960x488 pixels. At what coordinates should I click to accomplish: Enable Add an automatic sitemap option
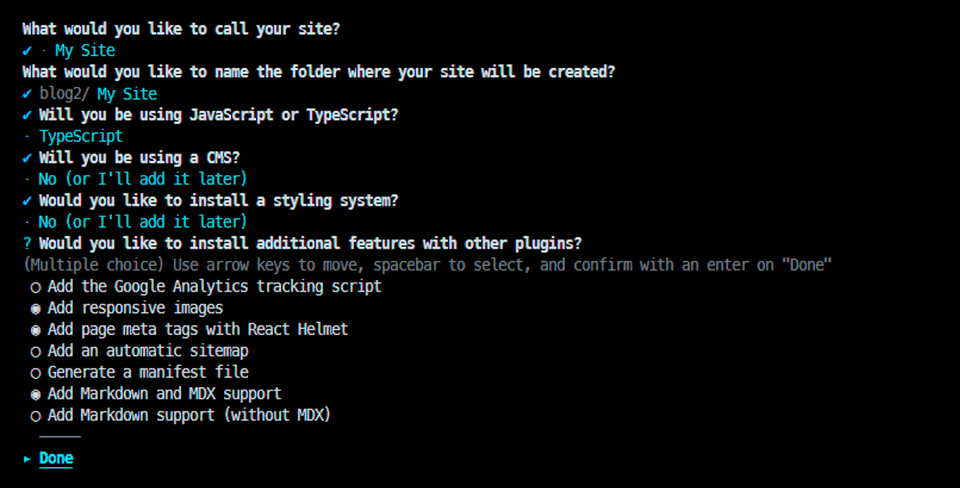click(140, 351)
